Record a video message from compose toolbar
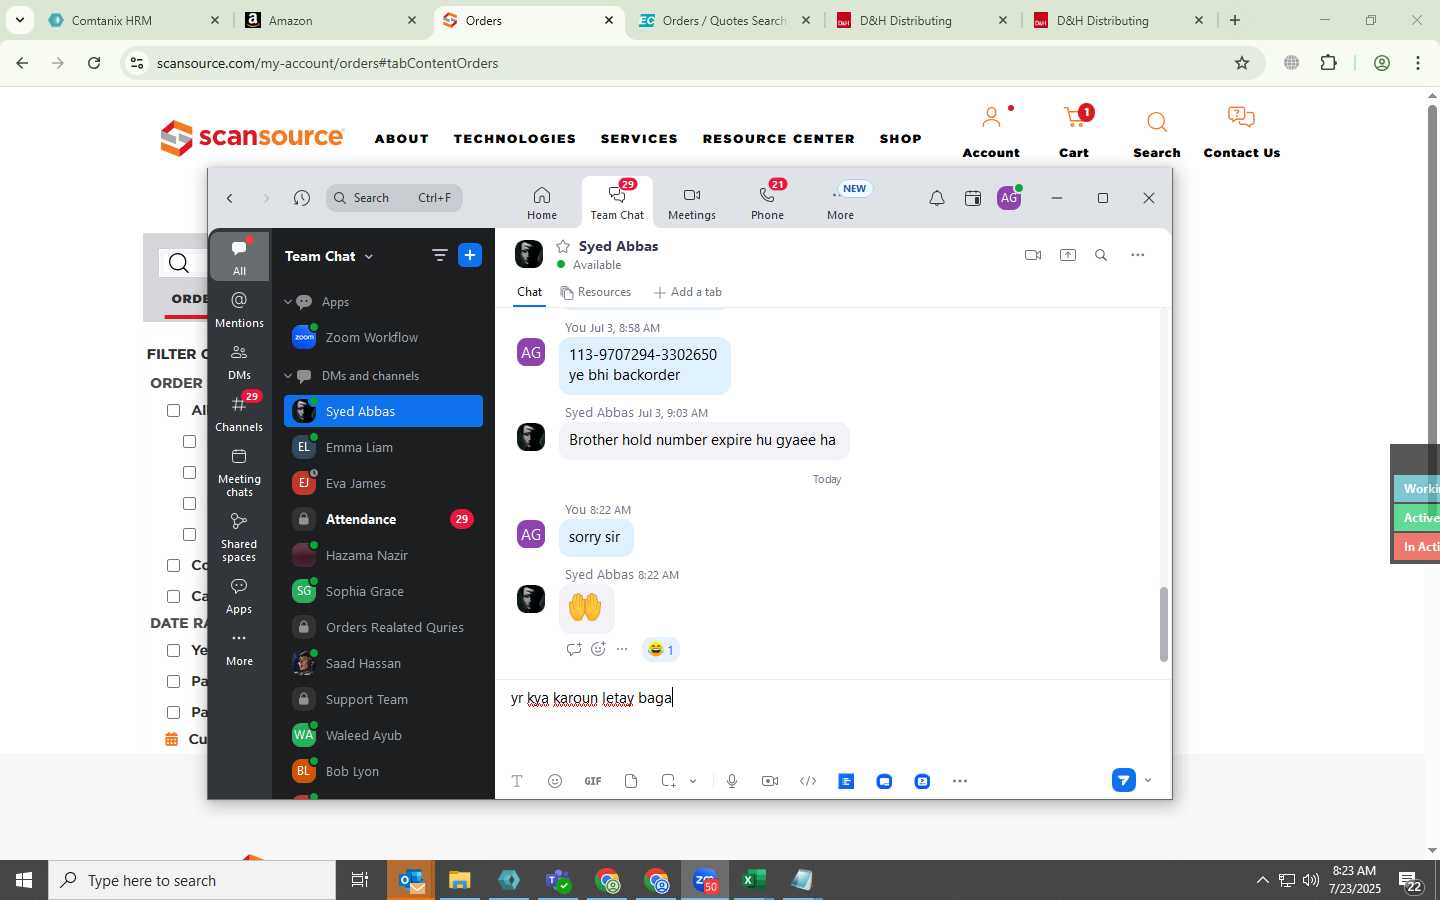 tap(770, 781)
